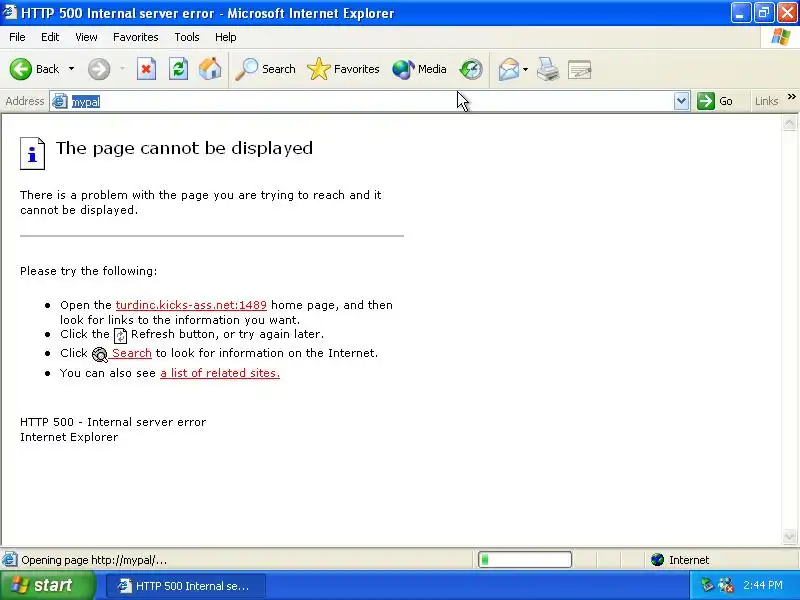Follow the turdinc.kicks-ass.net:1489 link

[191, 305]
